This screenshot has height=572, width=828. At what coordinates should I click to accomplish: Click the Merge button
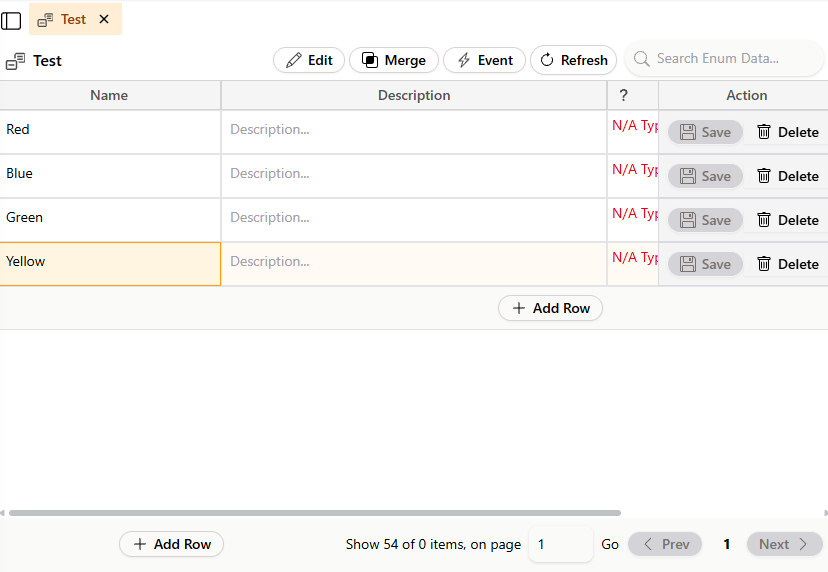(x=394, y=60)
